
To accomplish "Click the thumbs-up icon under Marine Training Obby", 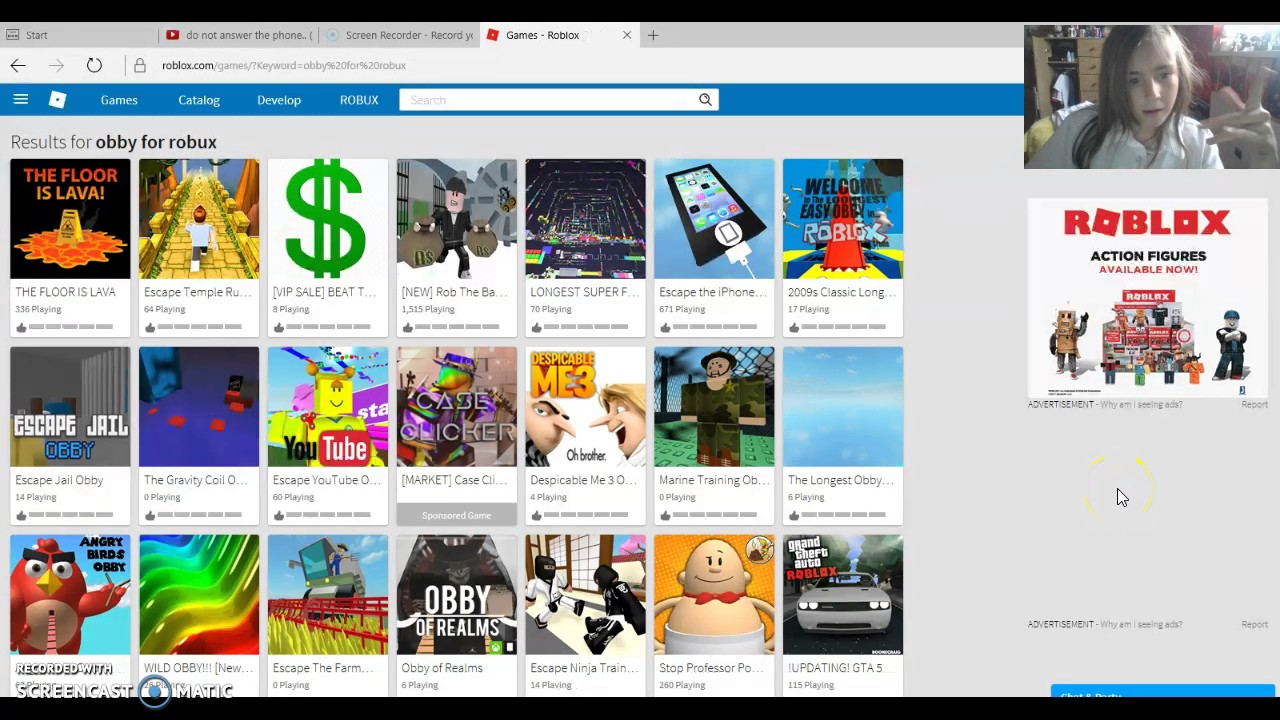I will coord(665,515).
